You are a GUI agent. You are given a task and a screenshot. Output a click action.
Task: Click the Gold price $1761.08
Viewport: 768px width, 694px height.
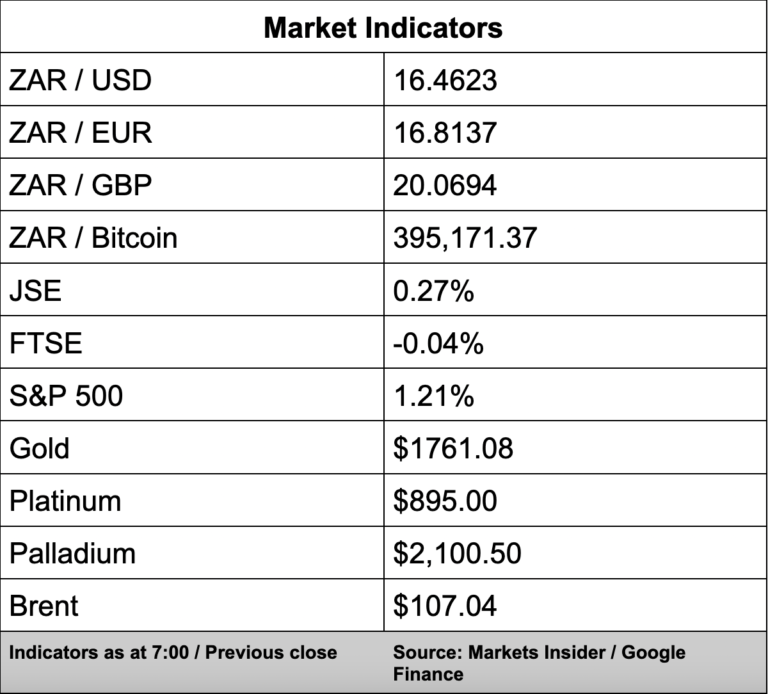click(x=453, y=448)
